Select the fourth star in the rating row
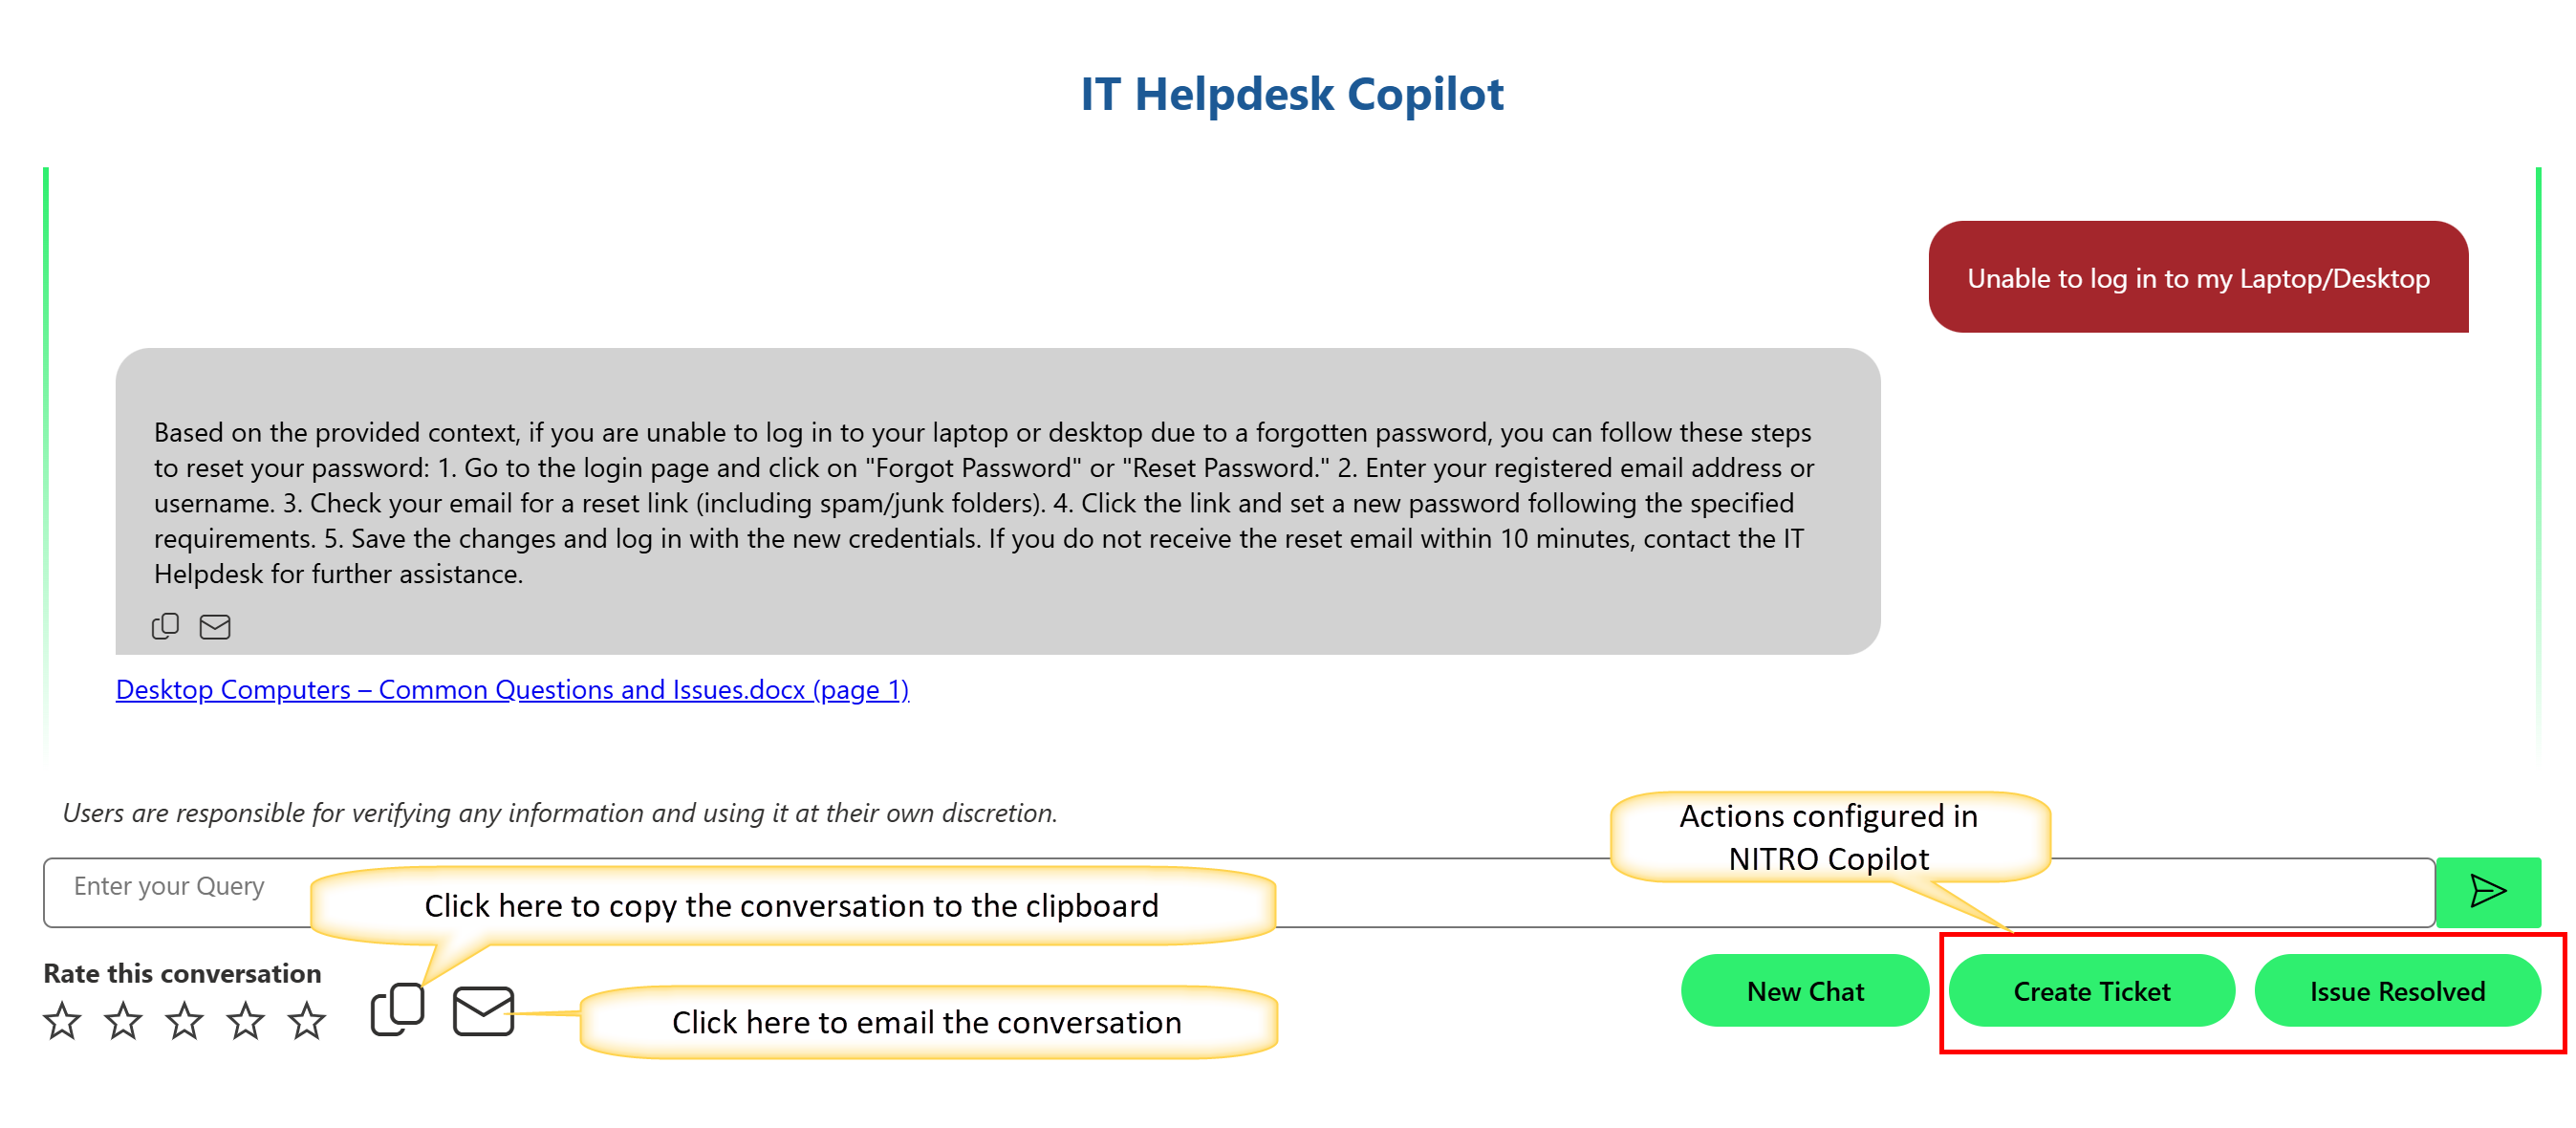The height and width of the screenshot is (1128, 2576). coord(246,1021)
